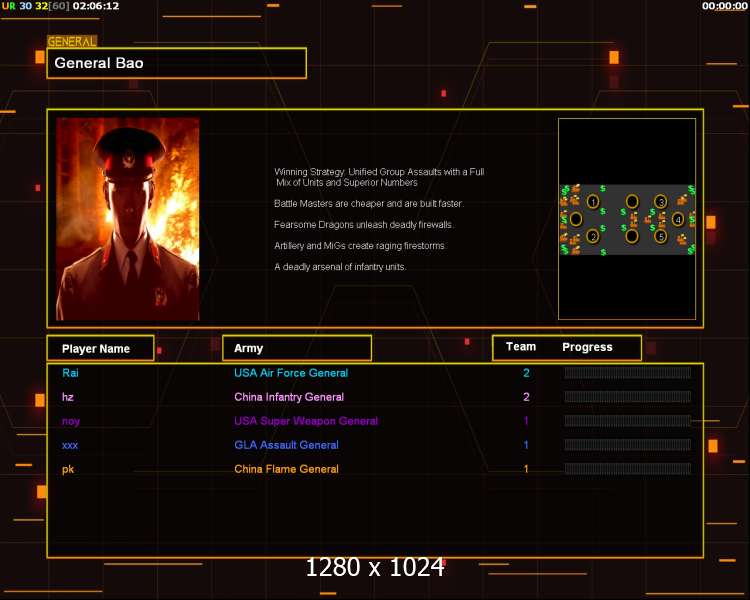Click team number 1 in pk's row
This screenshot has height=600, width=750.
[526, 469]
